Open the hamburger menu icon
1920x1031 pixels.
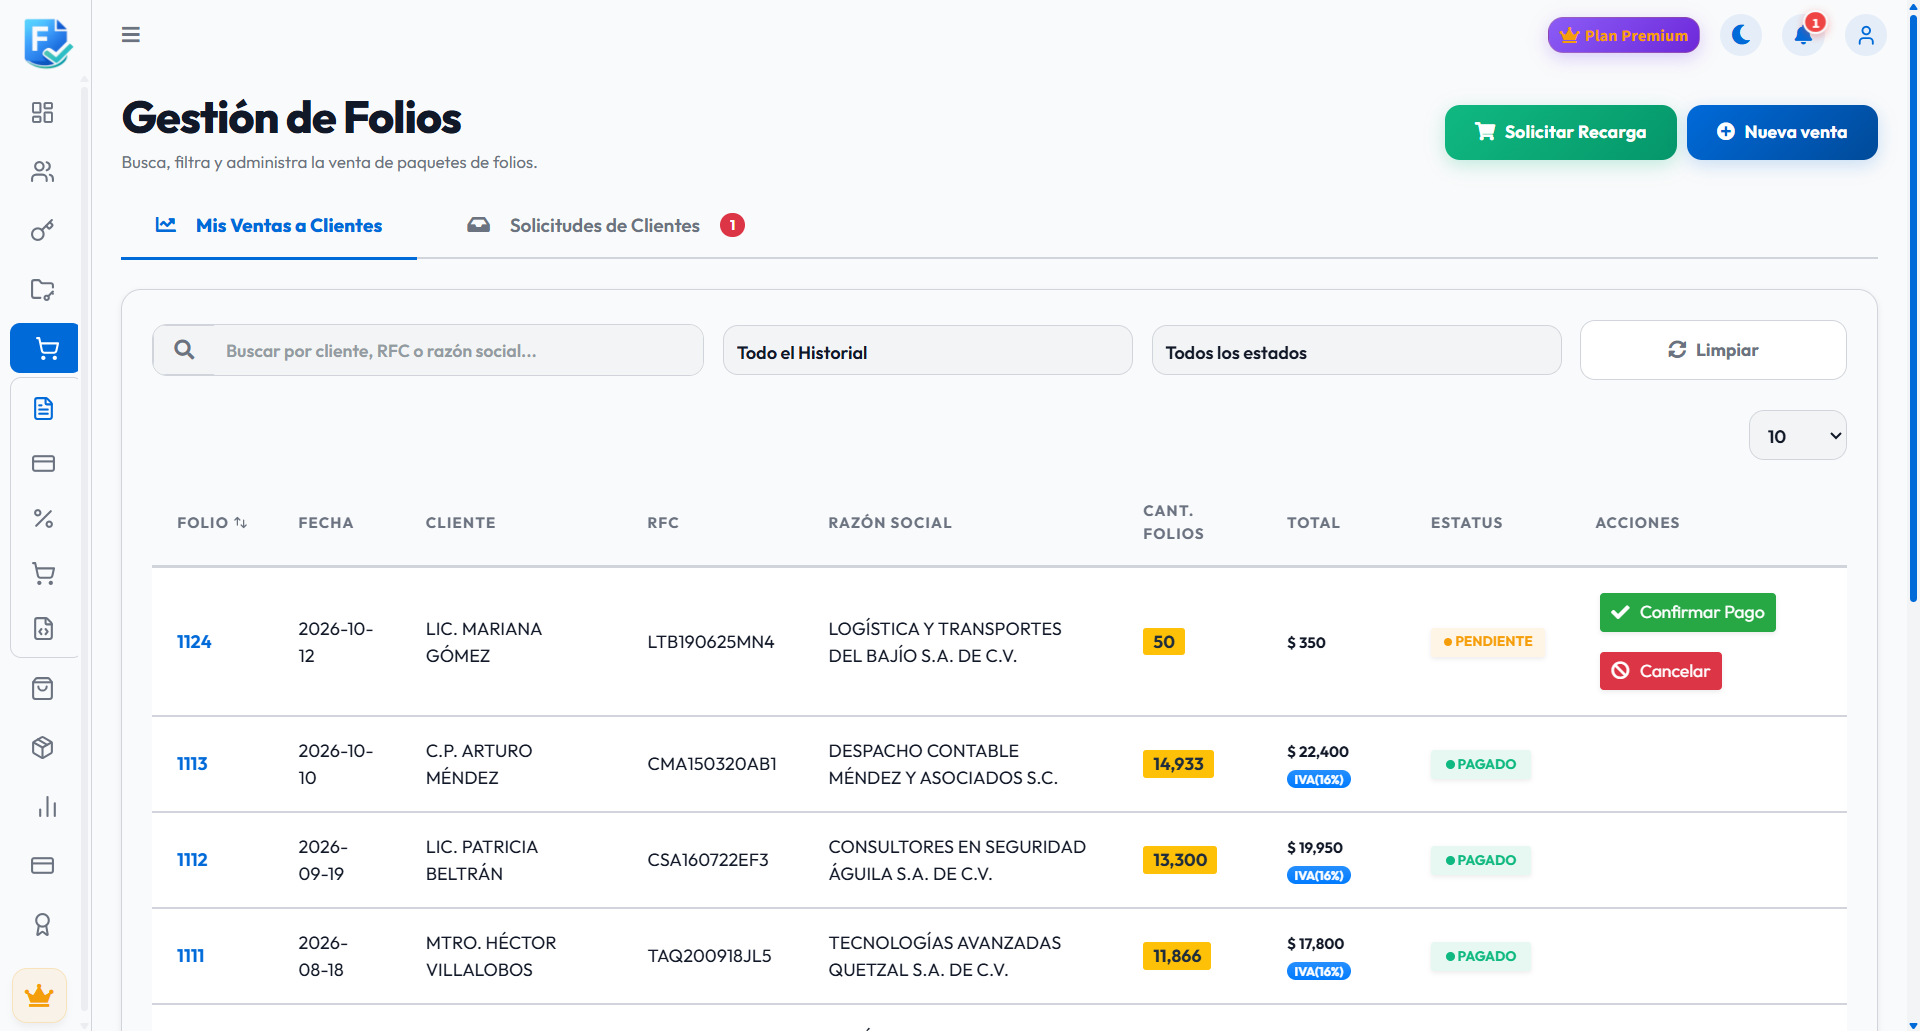coord(131,35)
